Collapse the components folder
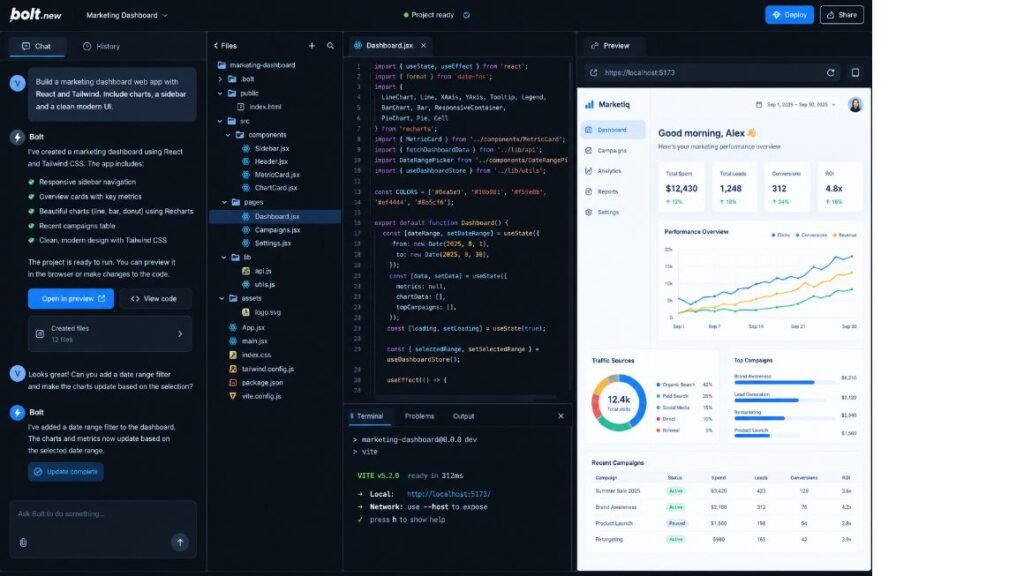The image size is (1024, 576). tap(228, 135)
